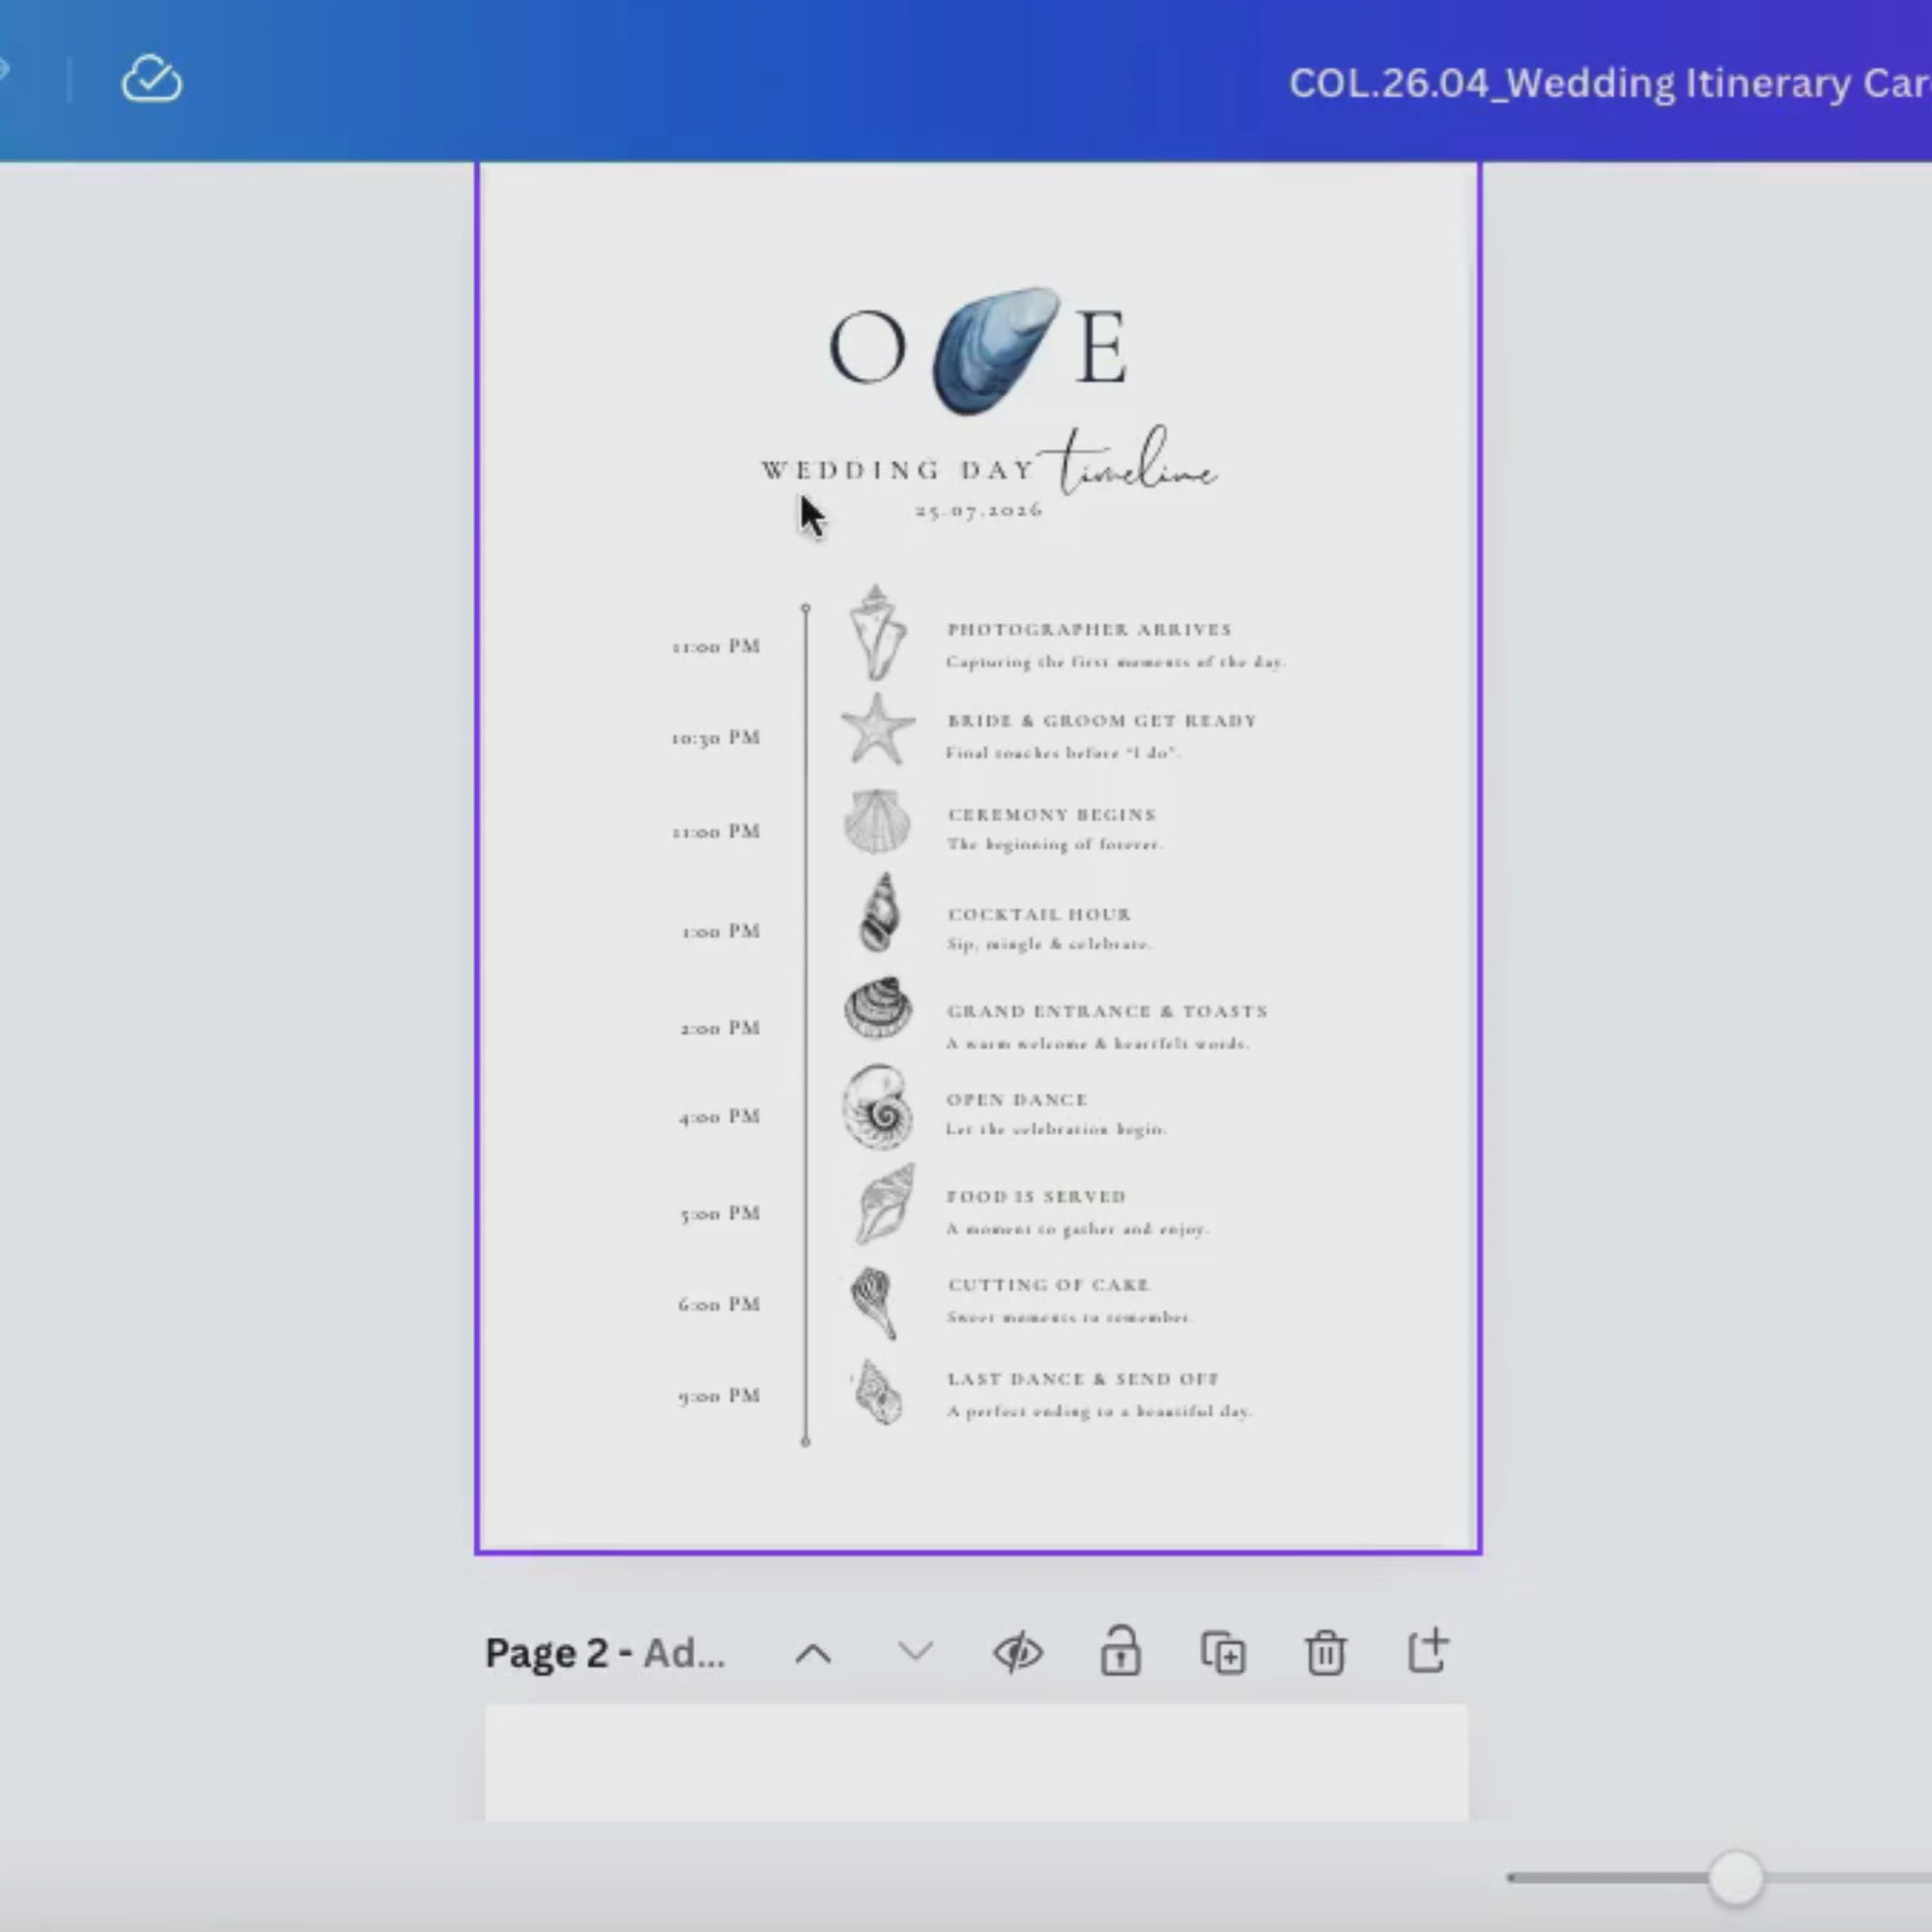Select the GRAND ENTRANCE & TOASTS heading
This screenshot has height=1932, width=1932.
pos(1107,1011)
